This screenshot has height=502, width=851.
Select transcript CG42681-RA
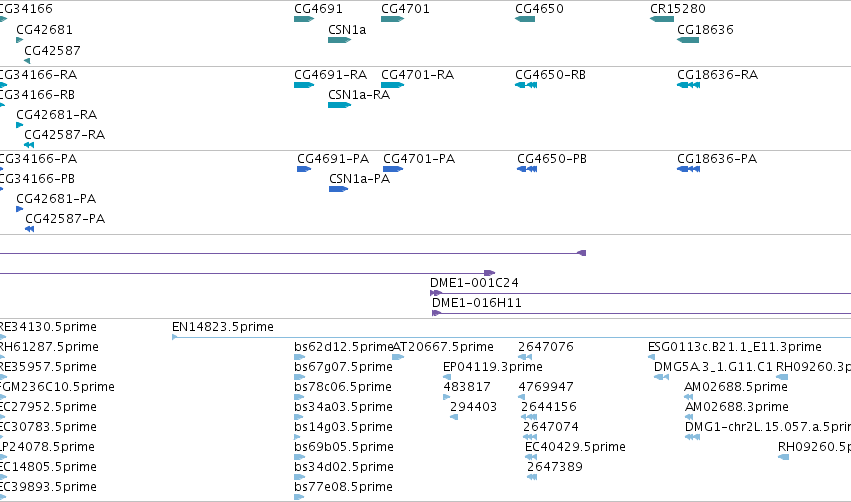tap(56, 115)
